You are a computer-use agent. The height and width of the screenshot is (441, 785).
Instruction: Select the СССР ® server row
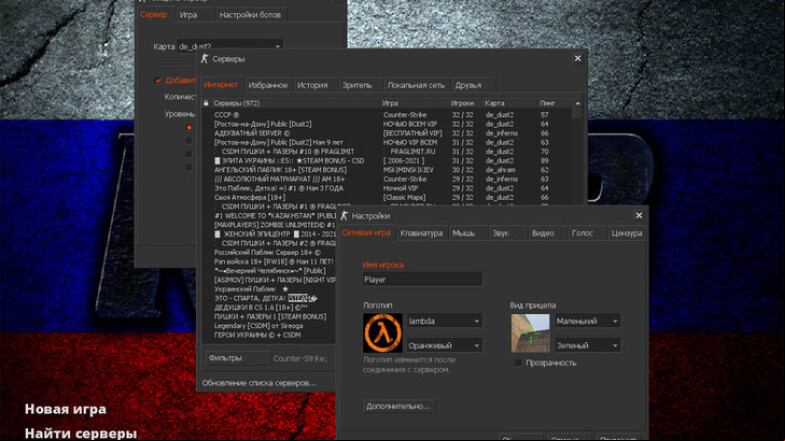tap(386, 115)
